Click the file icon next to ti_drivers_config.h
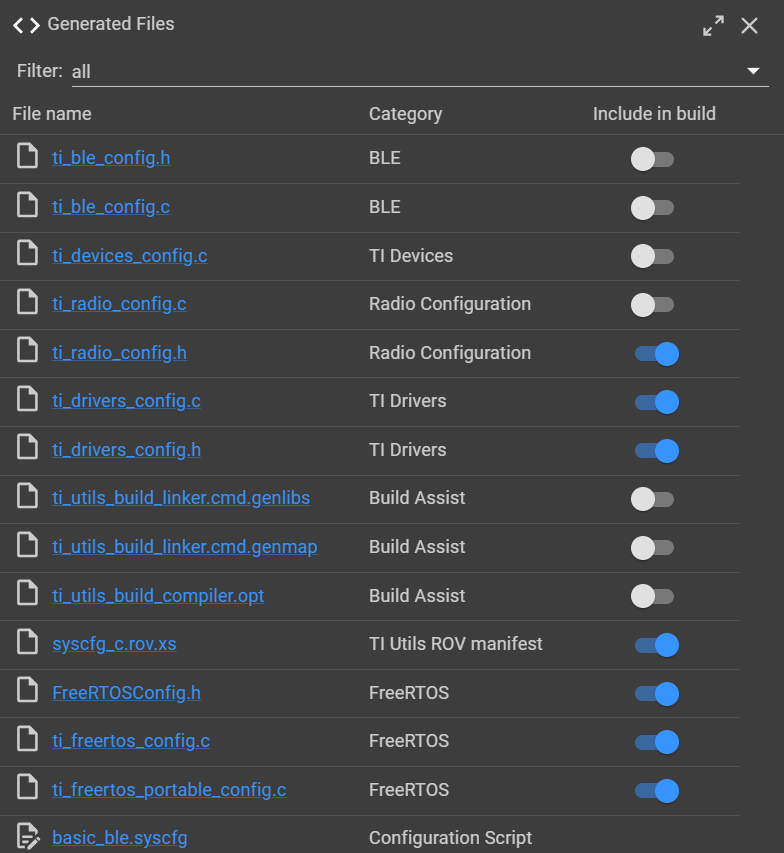 pyautogui.click(x=27, y=449)
